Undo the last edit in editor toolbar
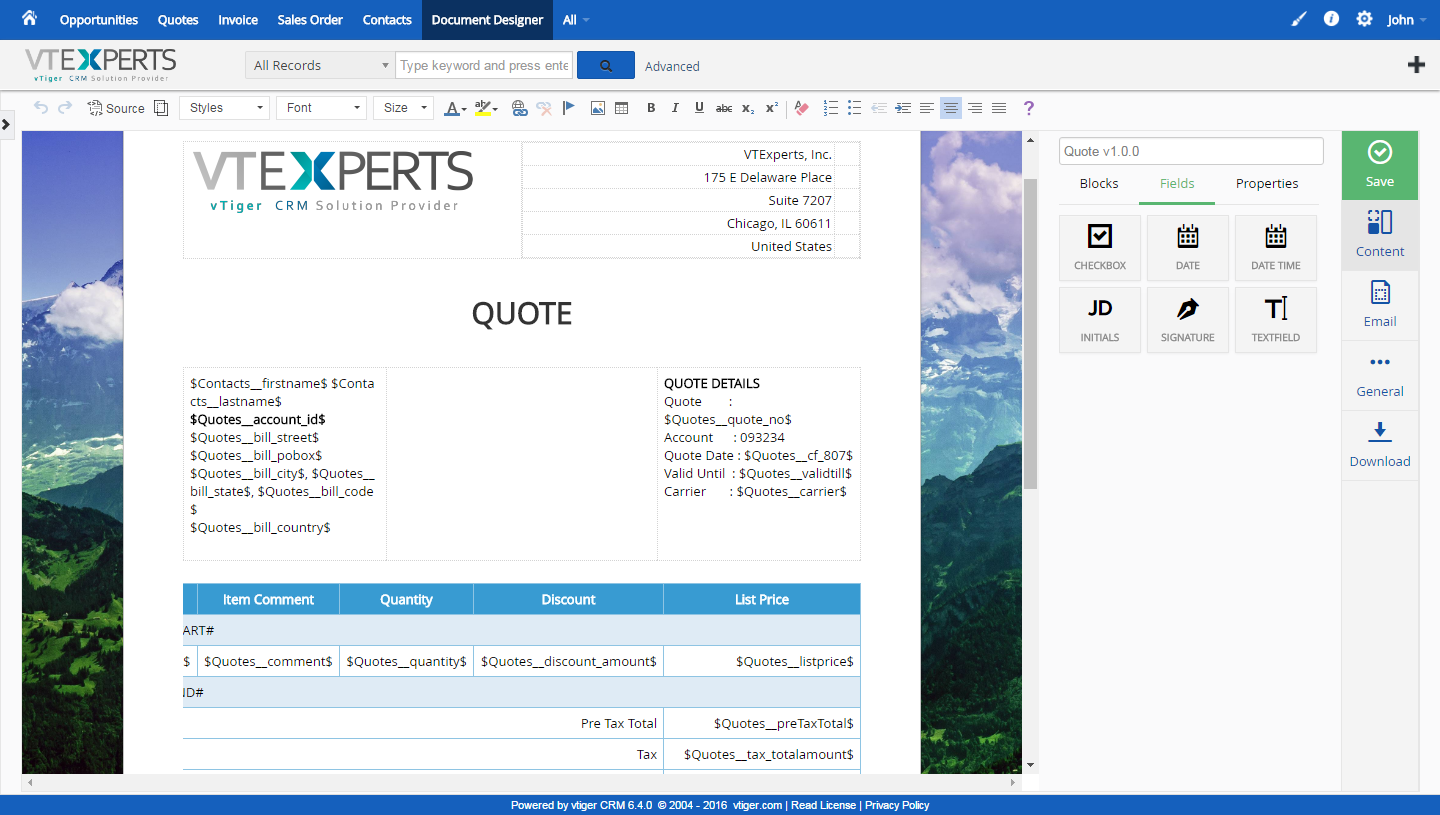Screen dimensions: 1440x815 pyautogui.click(x=41, y=108)
